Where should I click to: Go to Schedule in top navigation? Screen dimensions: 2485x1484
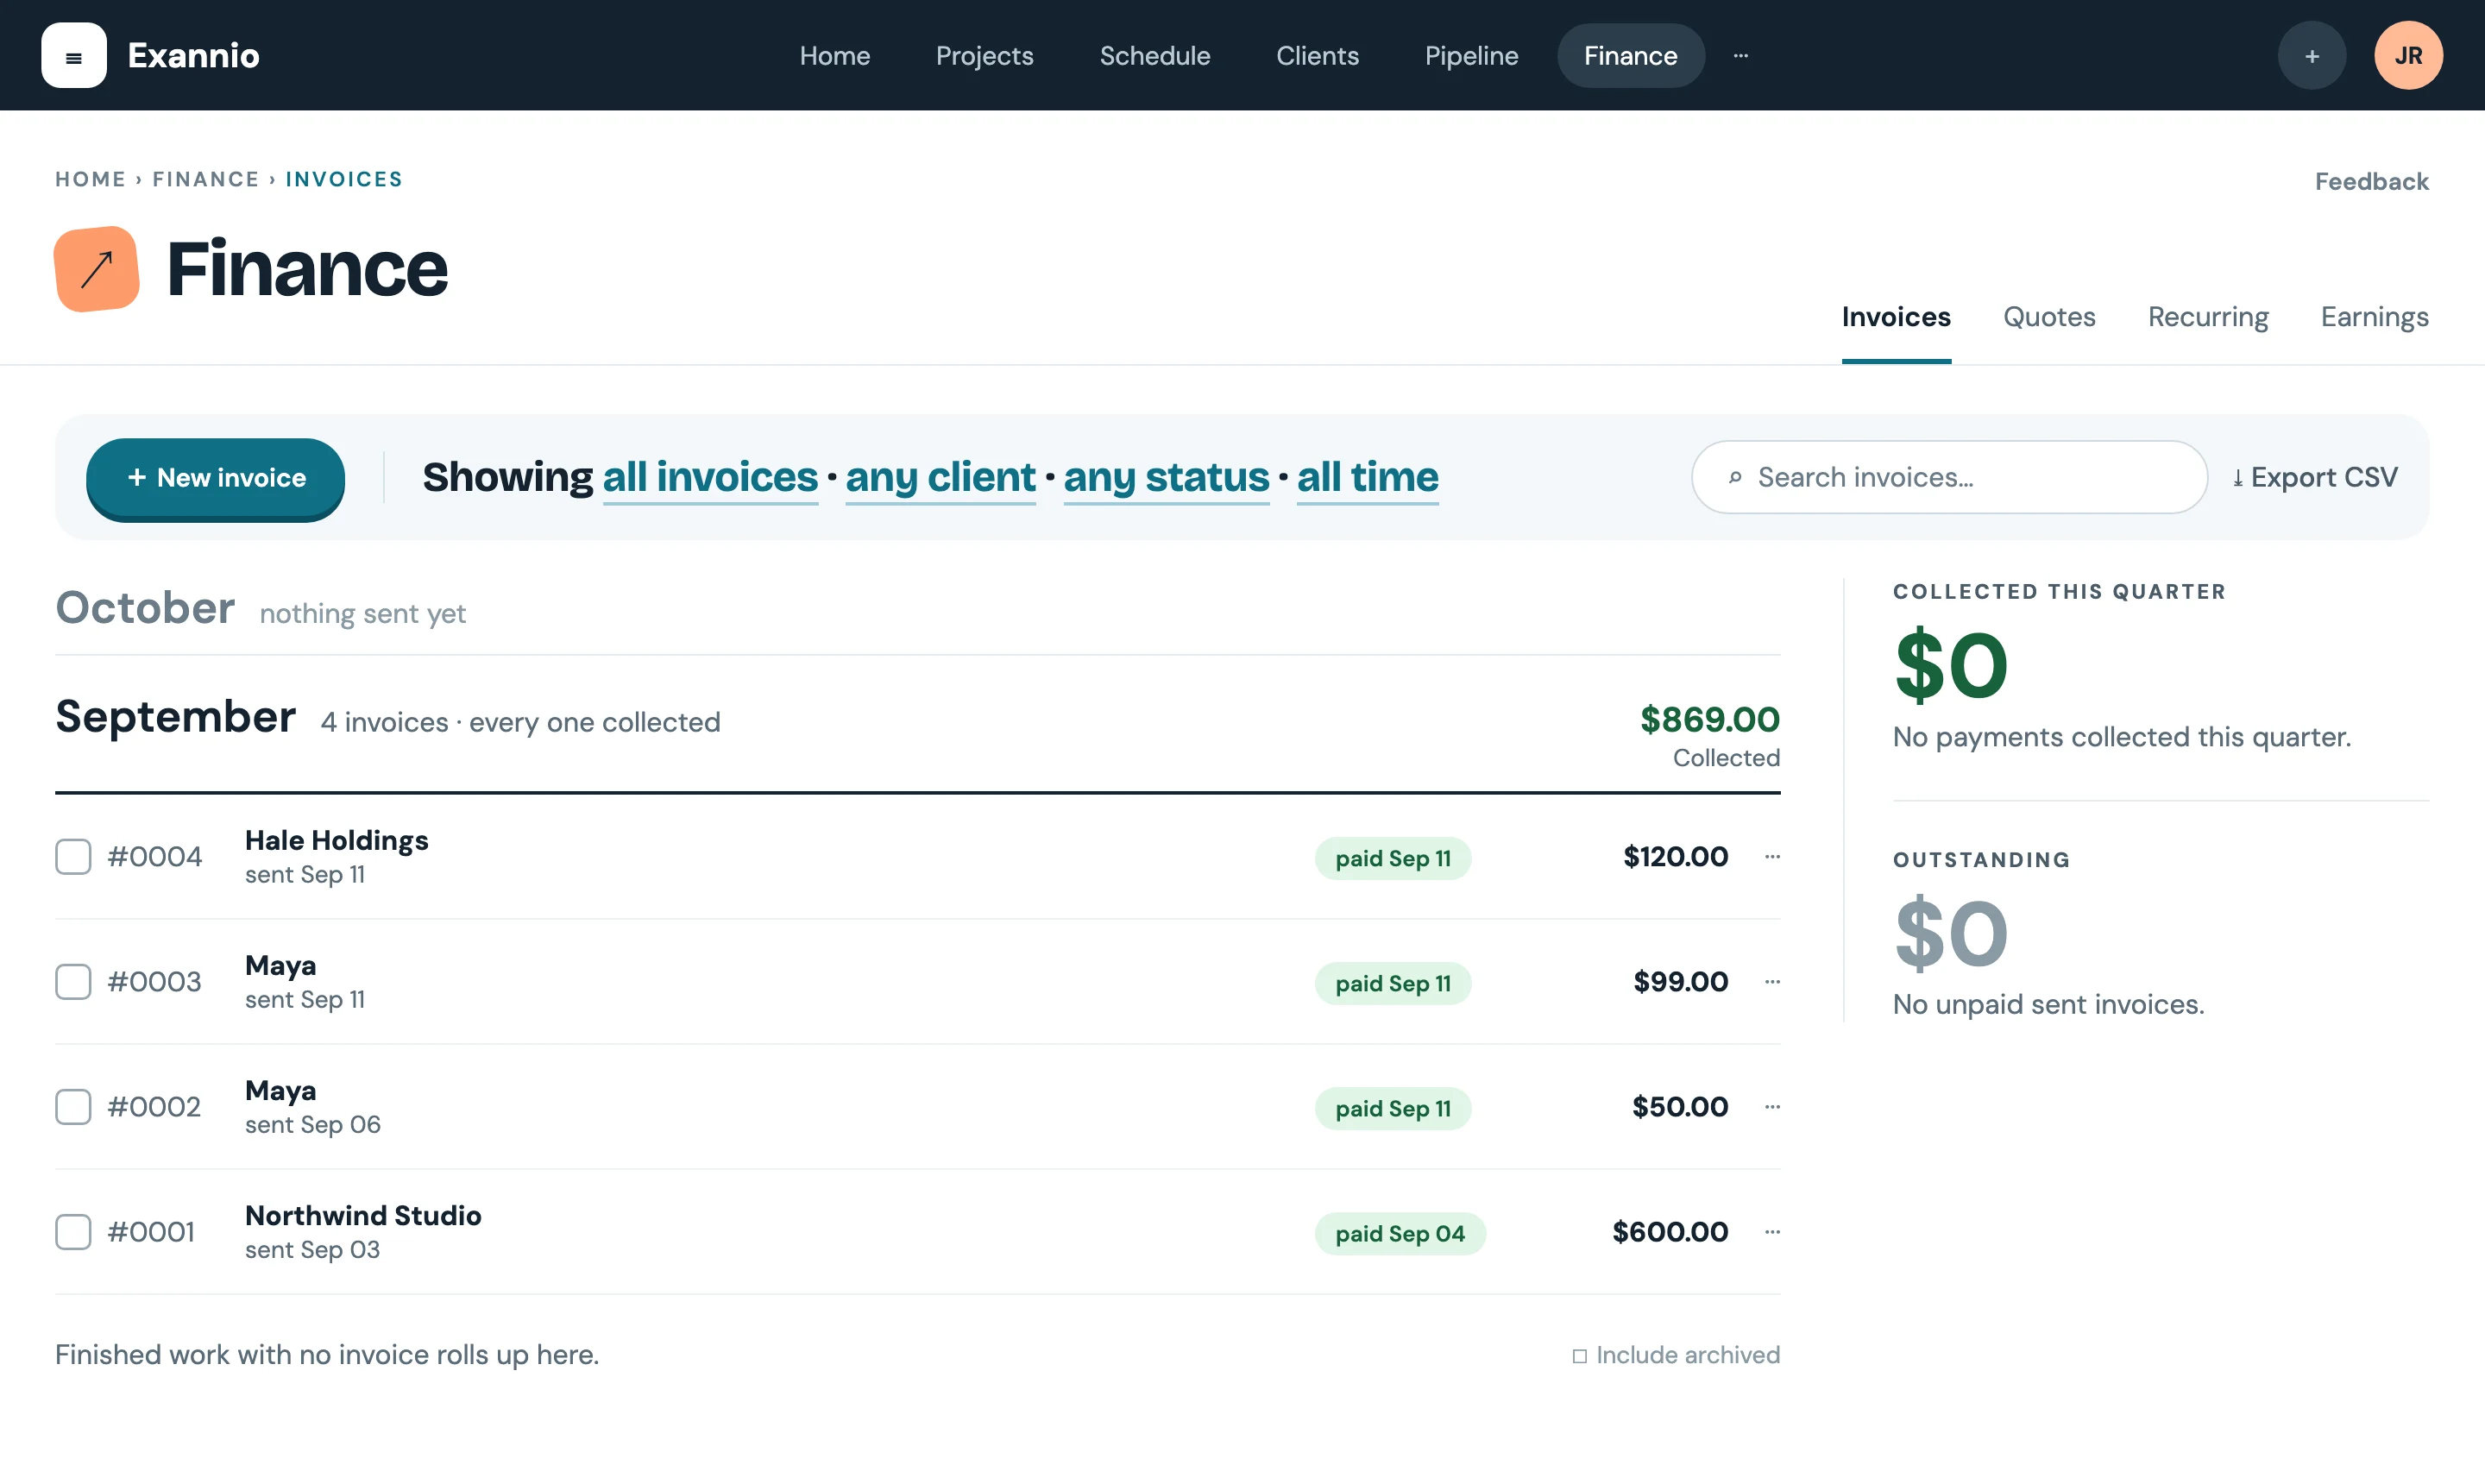pyautogui.click(x=1154, y=56)
